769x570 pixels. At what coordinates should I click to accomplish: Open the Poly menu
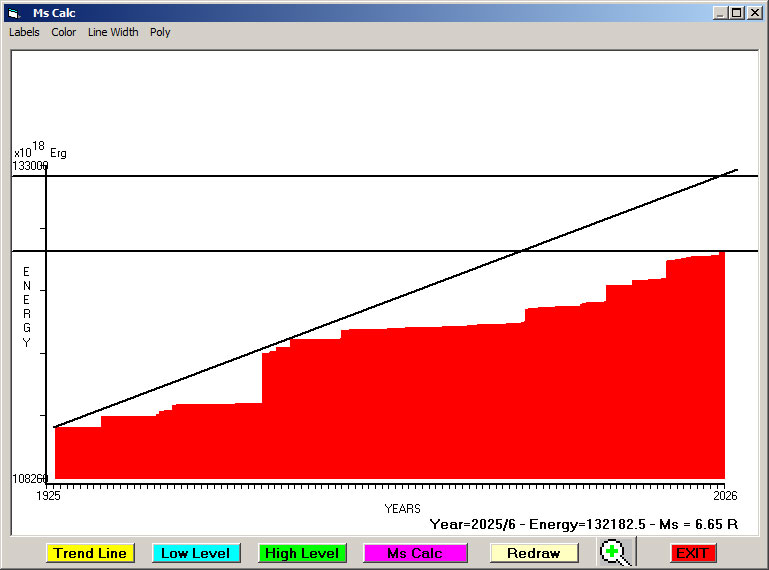pos(160,32)
